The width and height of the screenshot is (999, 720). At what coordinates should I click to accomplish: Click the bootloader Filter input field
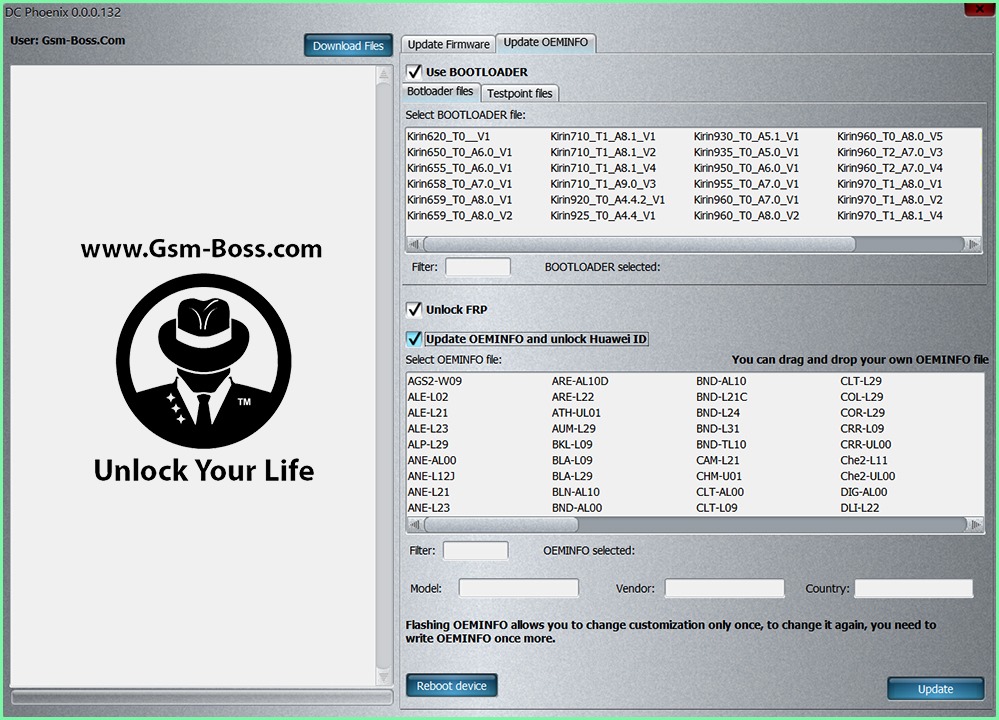coord(478,267)
